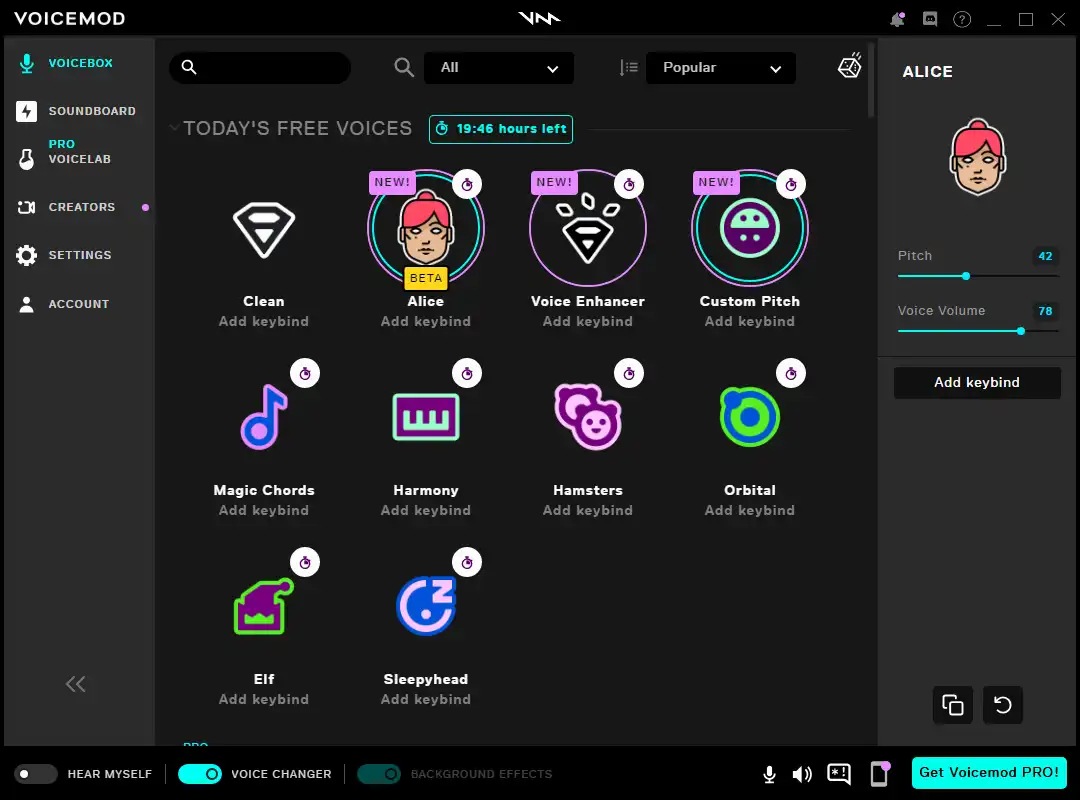Click the Voice Volume value 78
Image resolution: width=1080 pixels, height=800 pixels.
tap(1045, 311)
